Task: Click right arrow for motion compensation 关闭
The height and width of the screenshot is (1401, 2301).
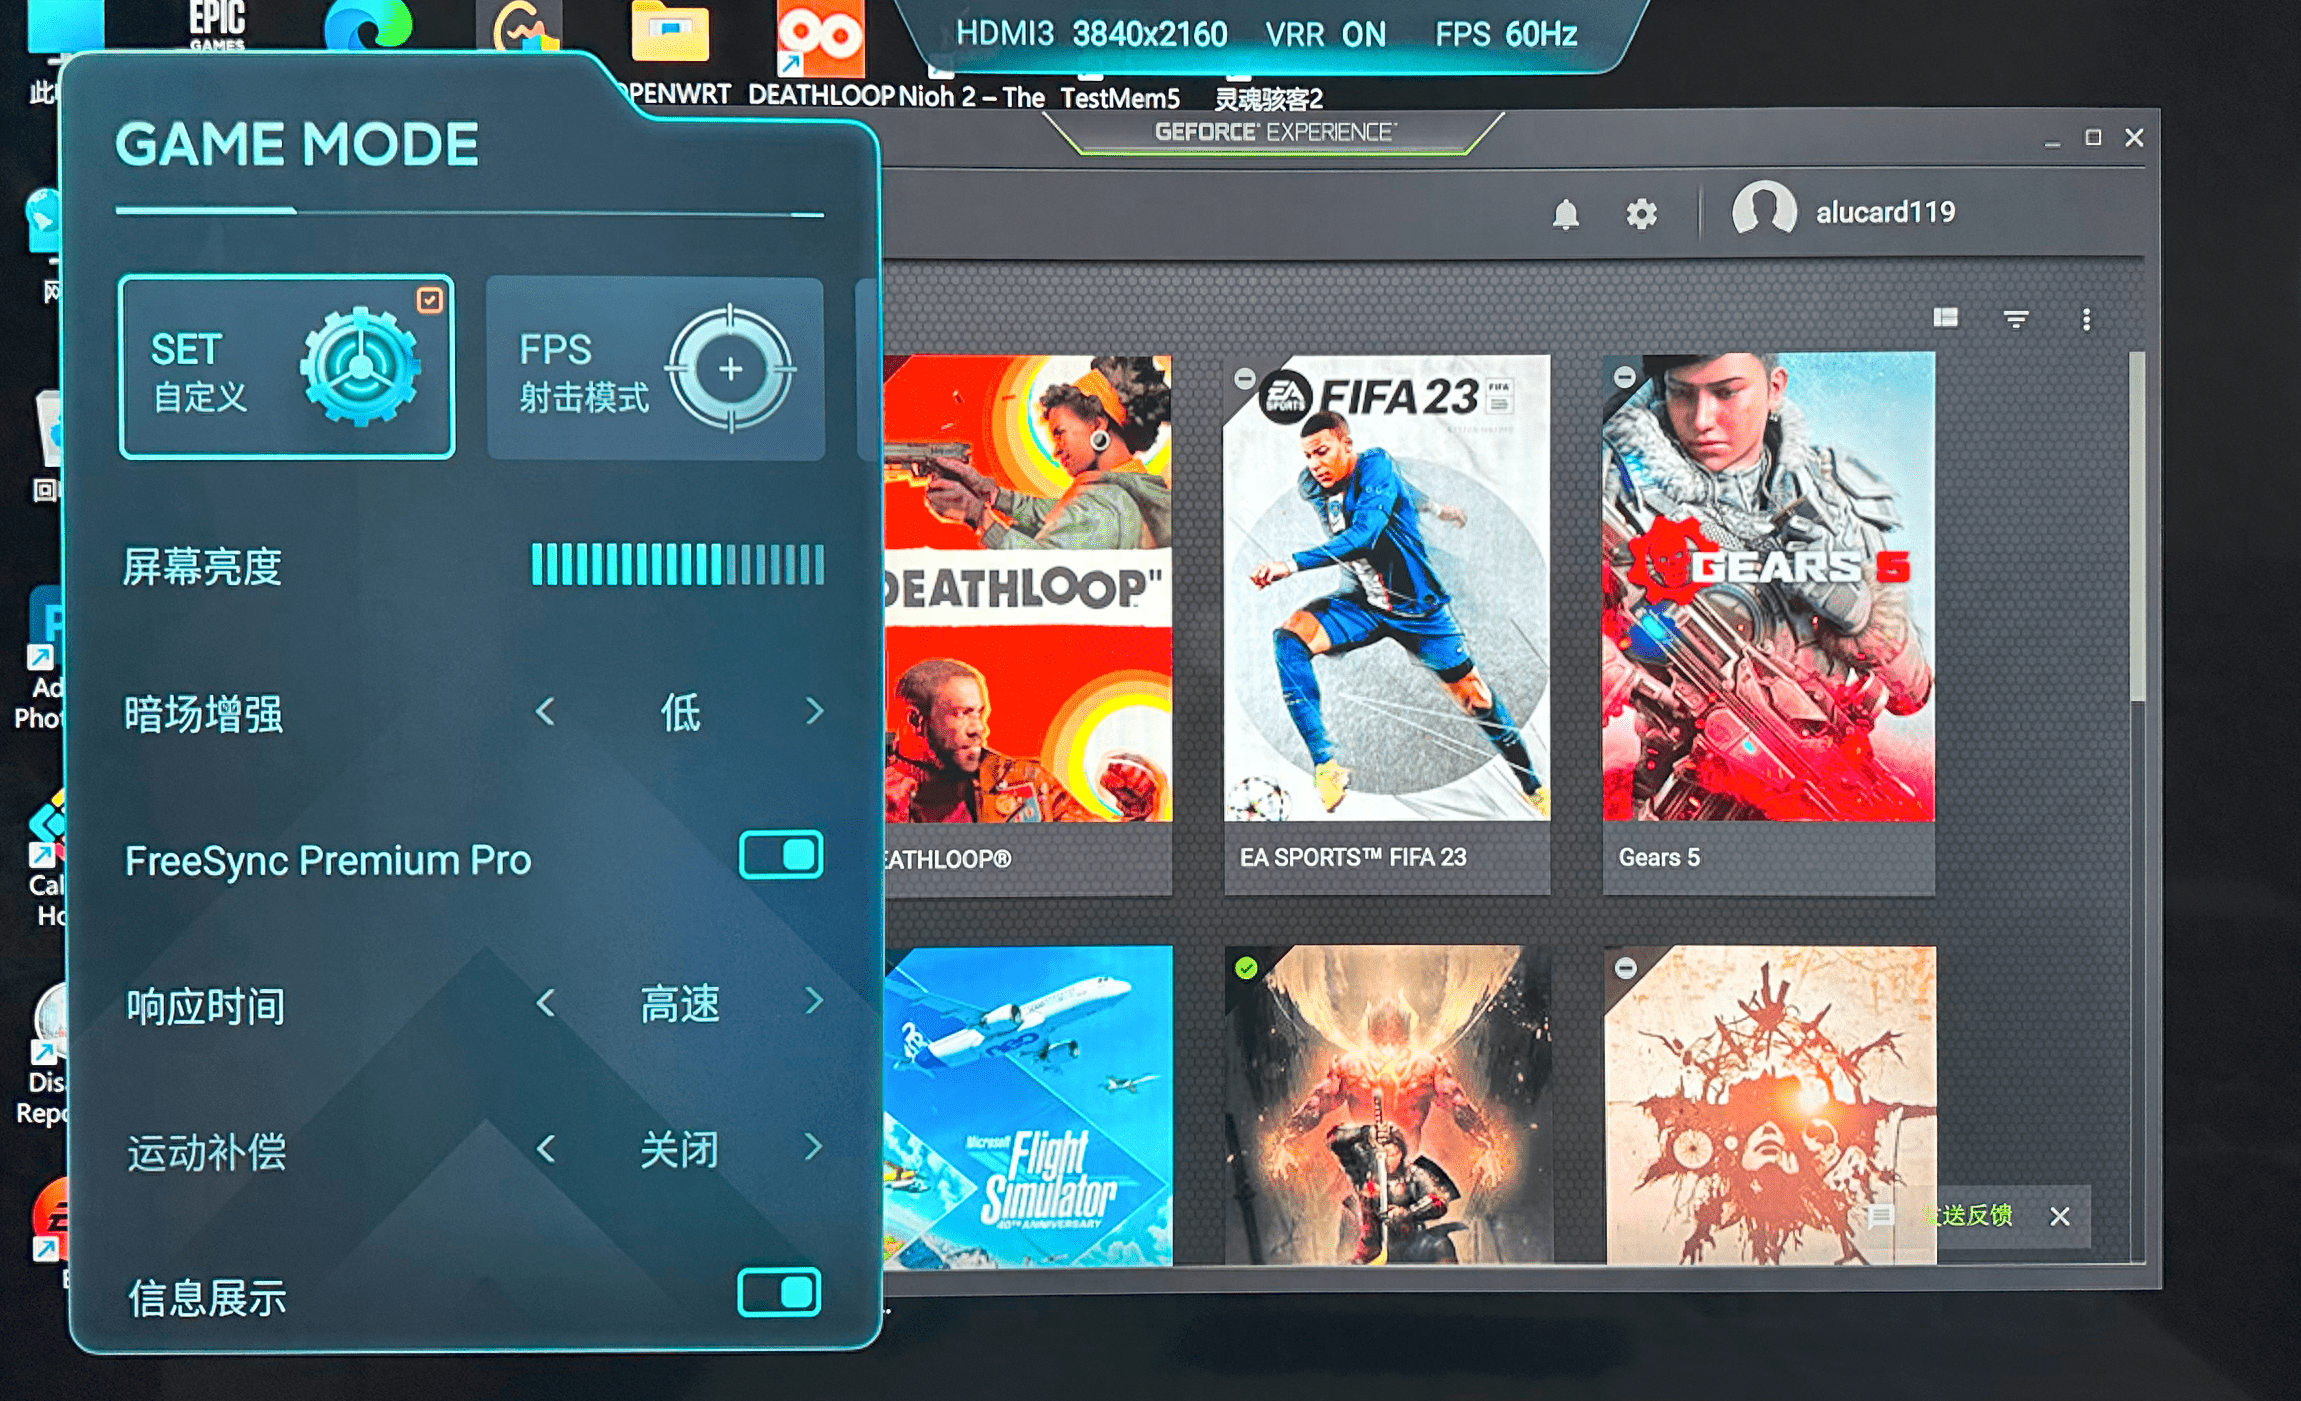Action: click(814, 1148)
